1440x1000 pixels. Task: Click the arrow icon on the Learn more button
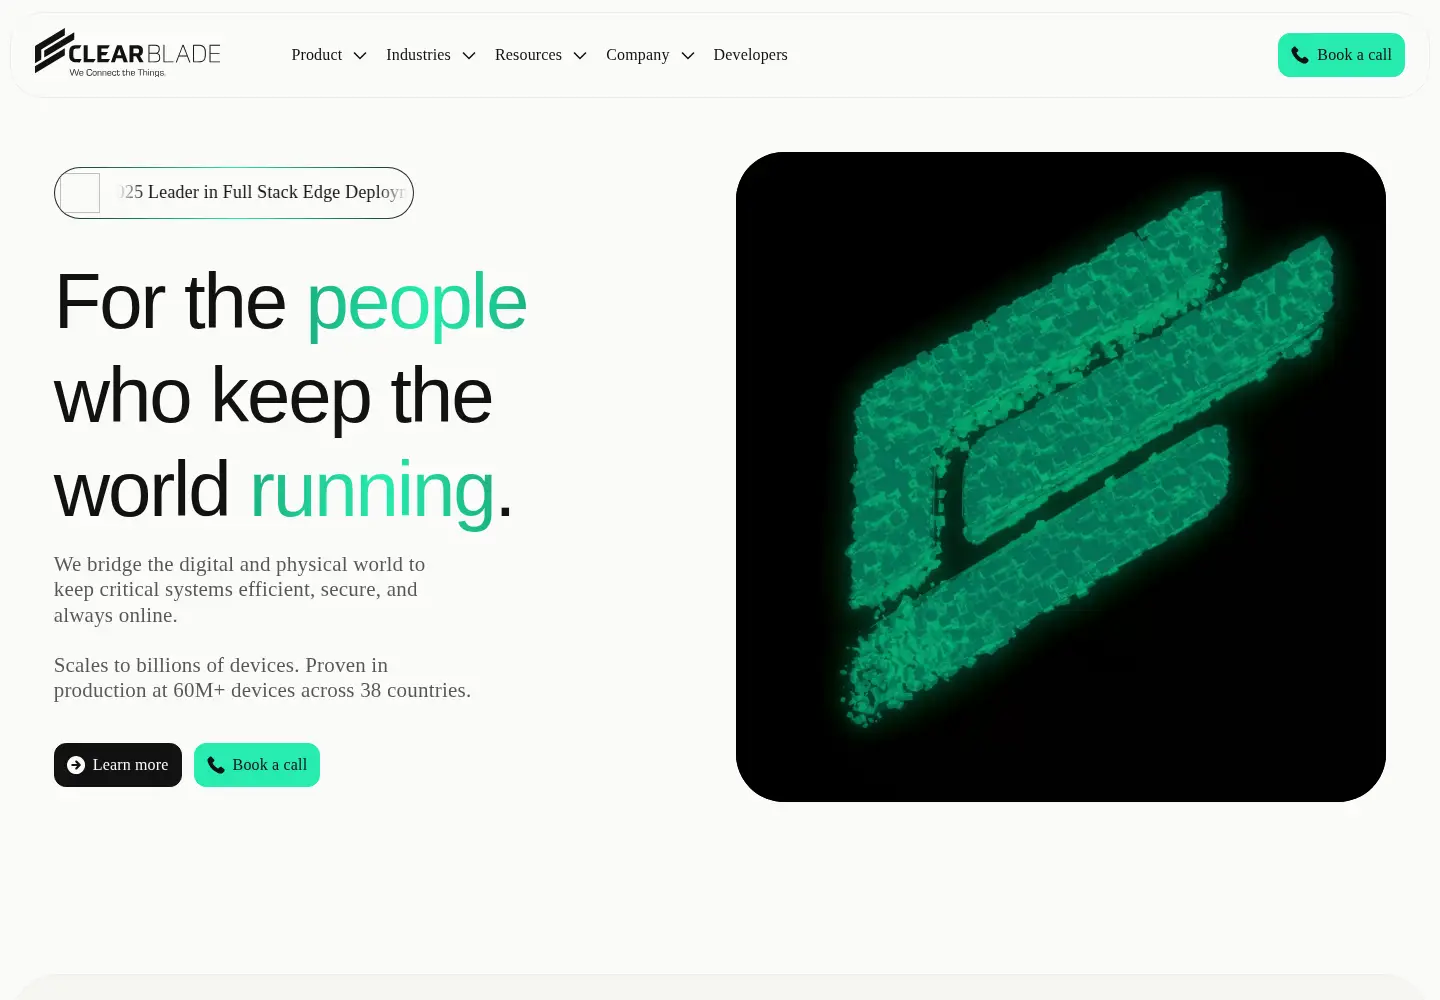point(76,765)
